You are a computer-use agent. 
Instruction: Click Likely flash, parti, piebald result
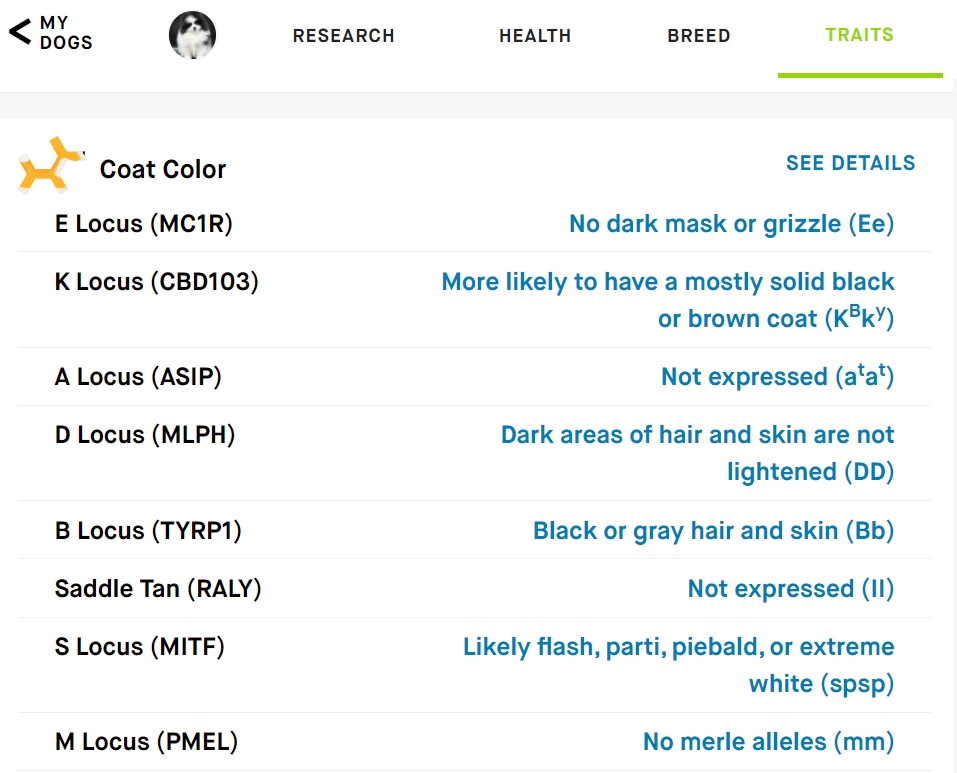click(x=679, y=665)
